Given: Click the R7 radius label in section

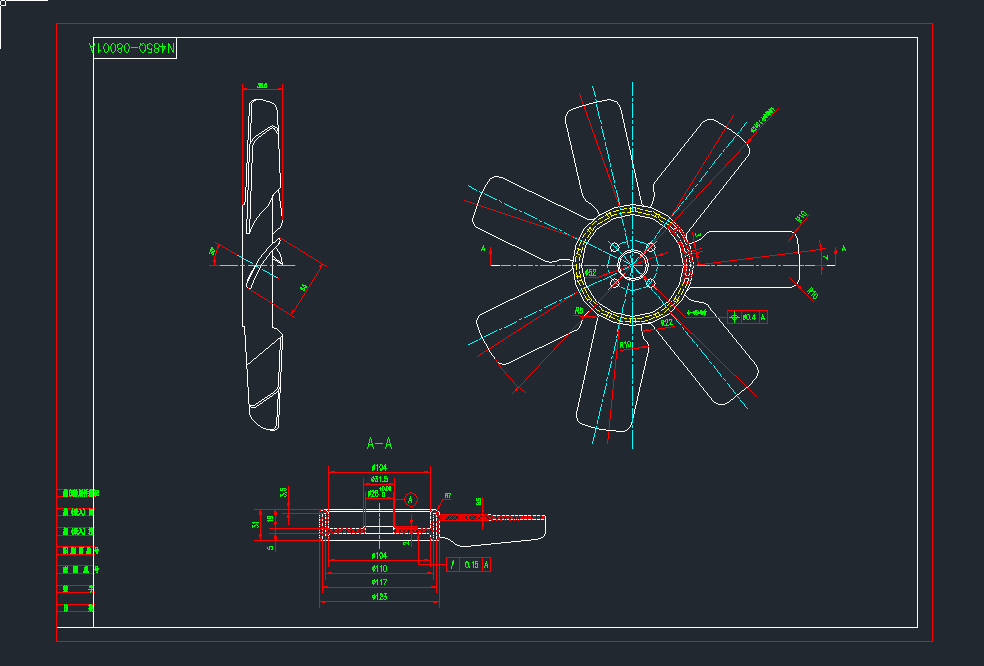Looking at the screenshot, I should point(447,495).
